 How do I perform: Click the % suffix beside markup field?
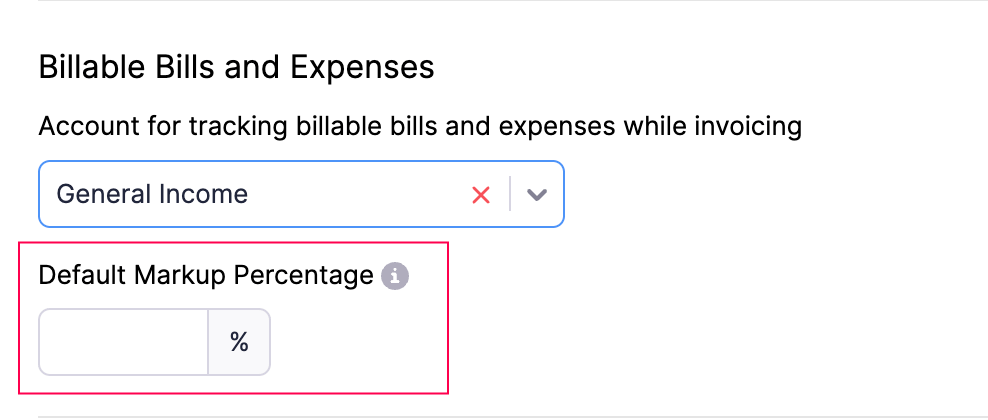[x=239, y=342]
